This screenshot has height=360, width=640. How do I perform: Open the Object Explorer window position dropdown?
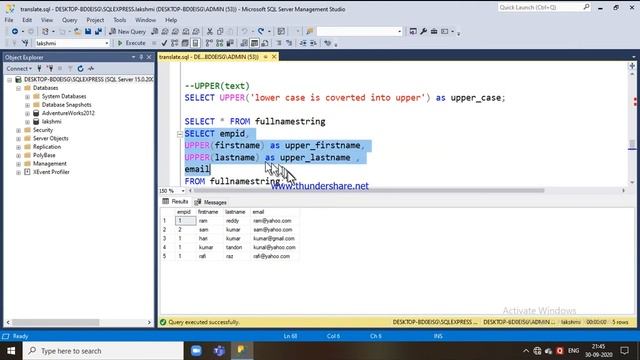click(x=133, y=57)
